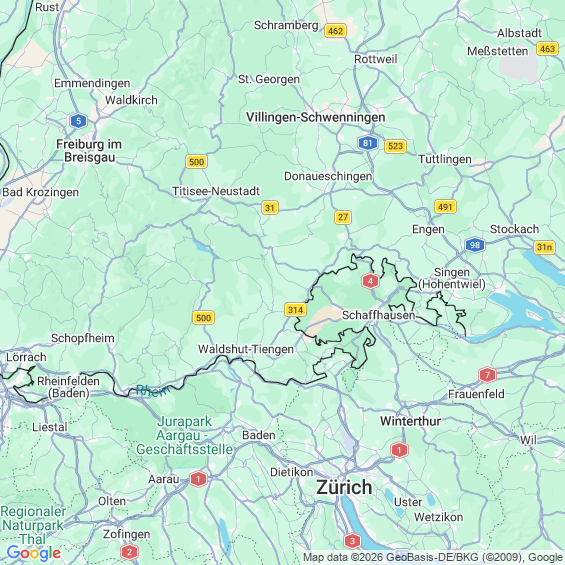Click the Google logo
The height and width of the screenshot is (565, 565).
pyautogui.click(x=34, y=553)
